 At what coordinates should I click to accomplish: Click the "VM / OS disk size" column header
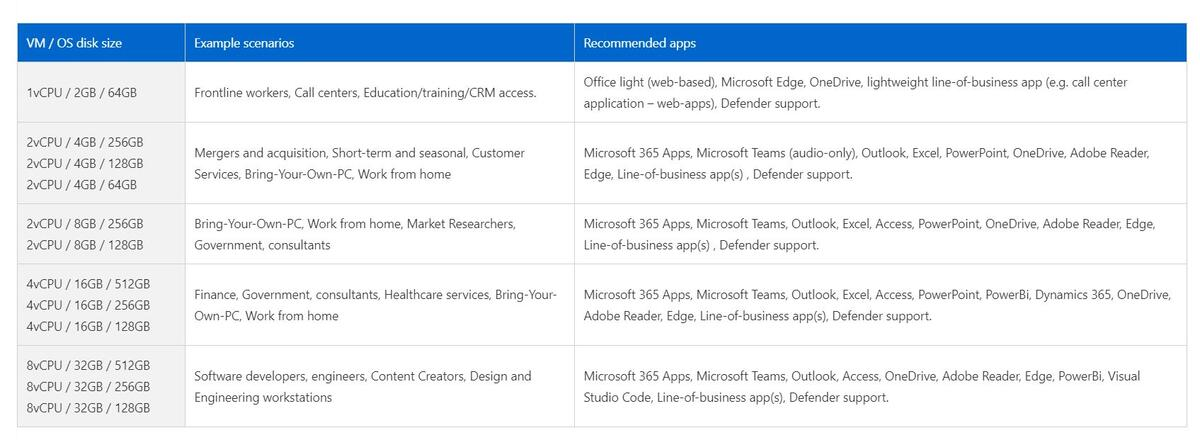coord(75,43)
